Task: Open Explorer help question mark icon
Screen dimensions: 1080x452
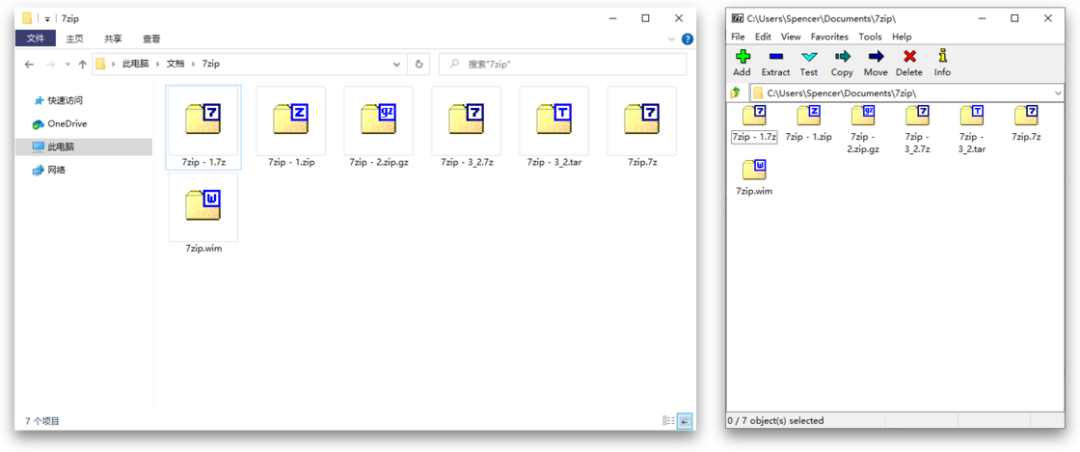Action: pyautogui.click(x=687, y=39)
